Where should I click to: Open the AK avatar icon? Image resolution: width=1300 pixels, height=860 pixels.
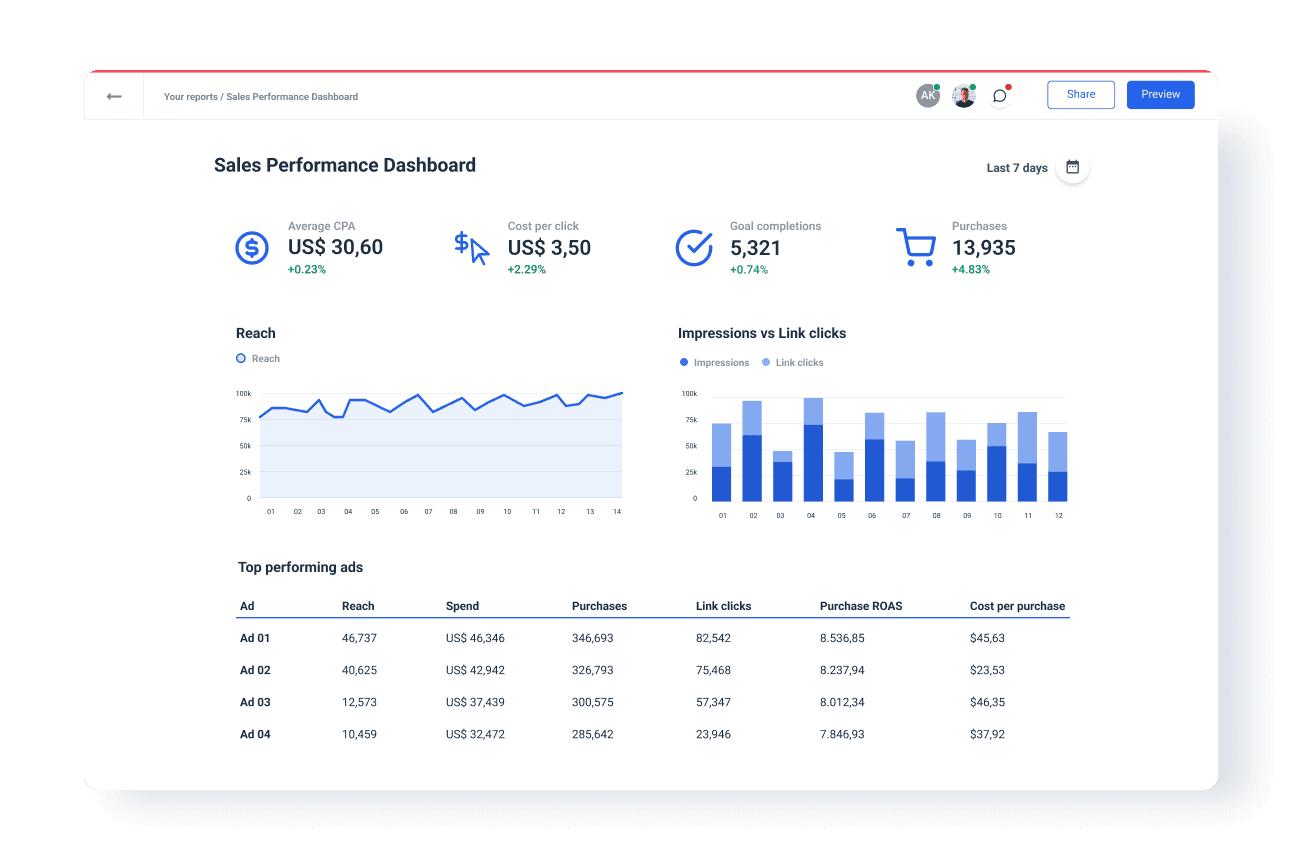pos(927,95)
